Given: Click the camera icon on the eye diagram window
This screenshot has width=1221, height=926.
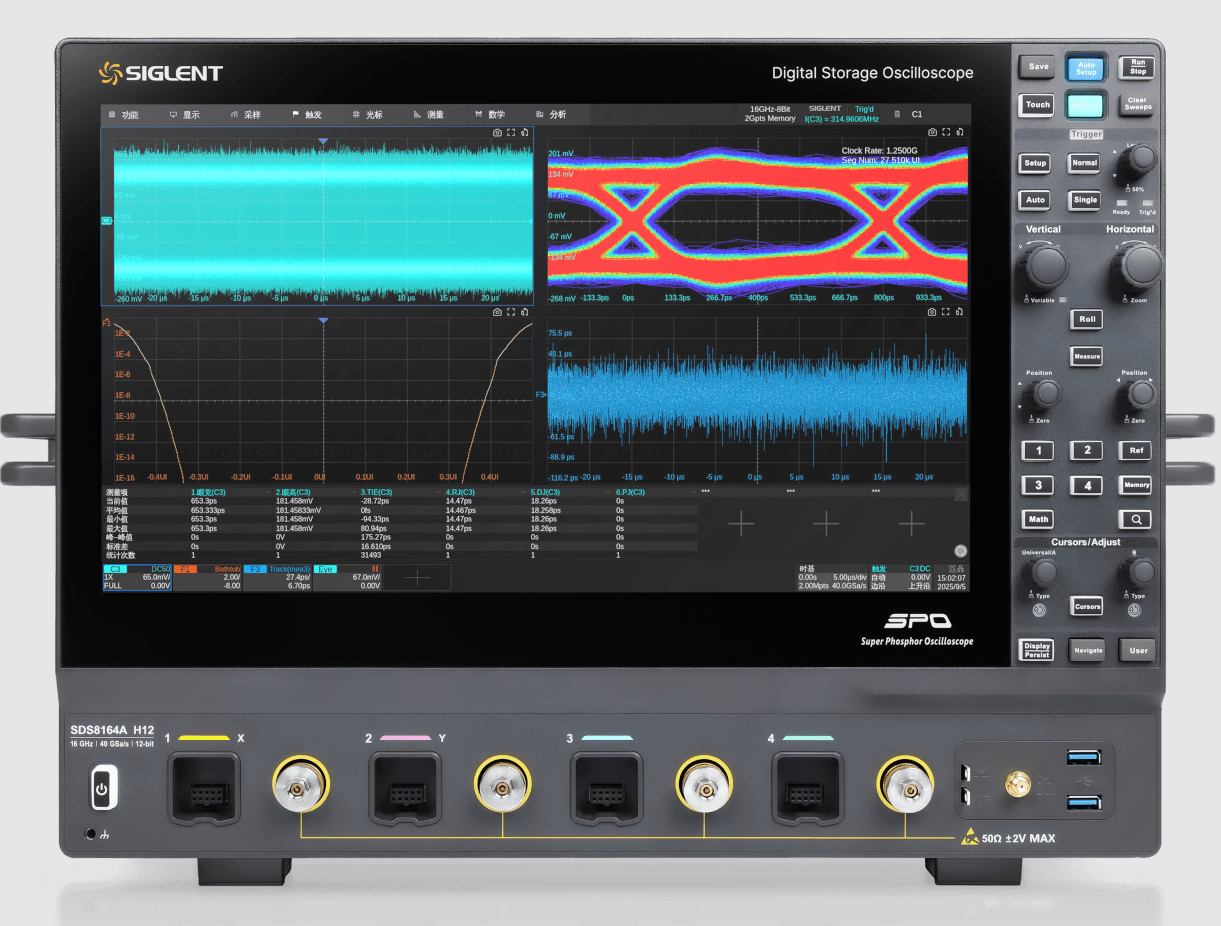Looking at the screenshot, I should pyautogui.click(x=932, y=132).
